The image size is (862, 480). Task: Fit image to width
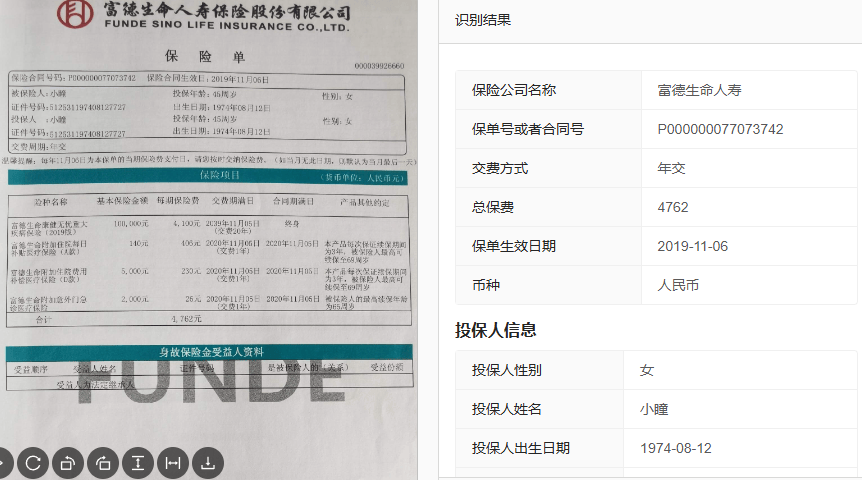click(x=173, y=464)
